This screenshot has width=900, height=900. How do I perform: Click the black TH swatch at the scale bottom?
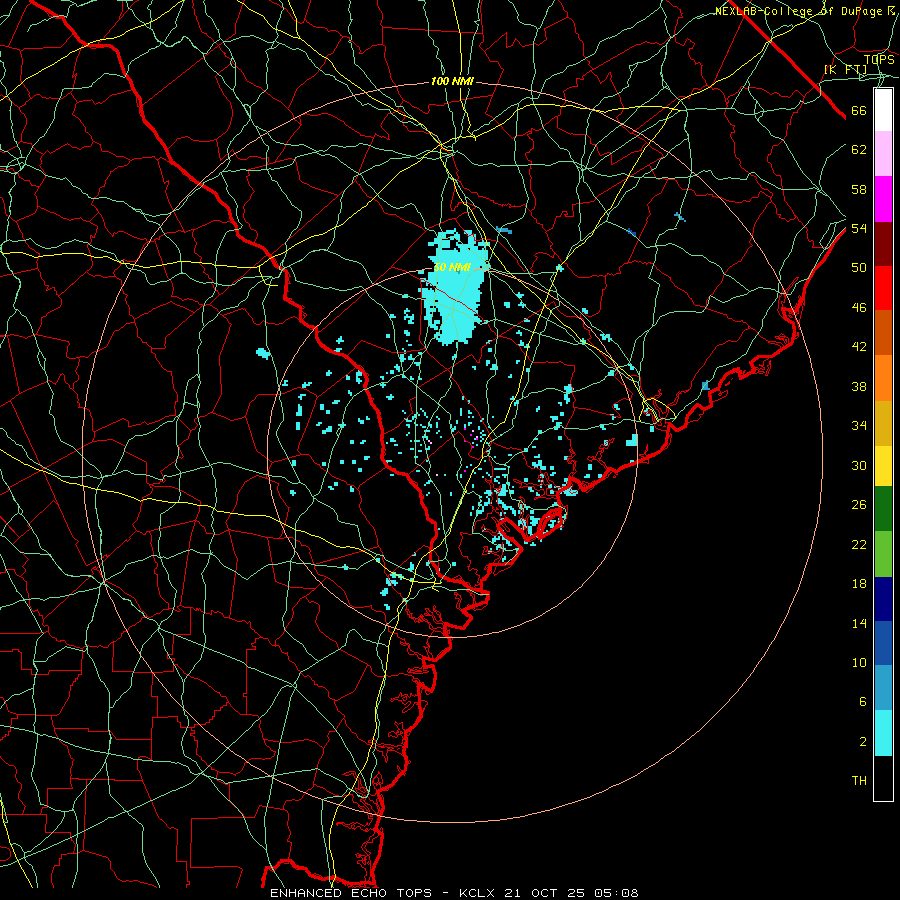tap(883, 778)
